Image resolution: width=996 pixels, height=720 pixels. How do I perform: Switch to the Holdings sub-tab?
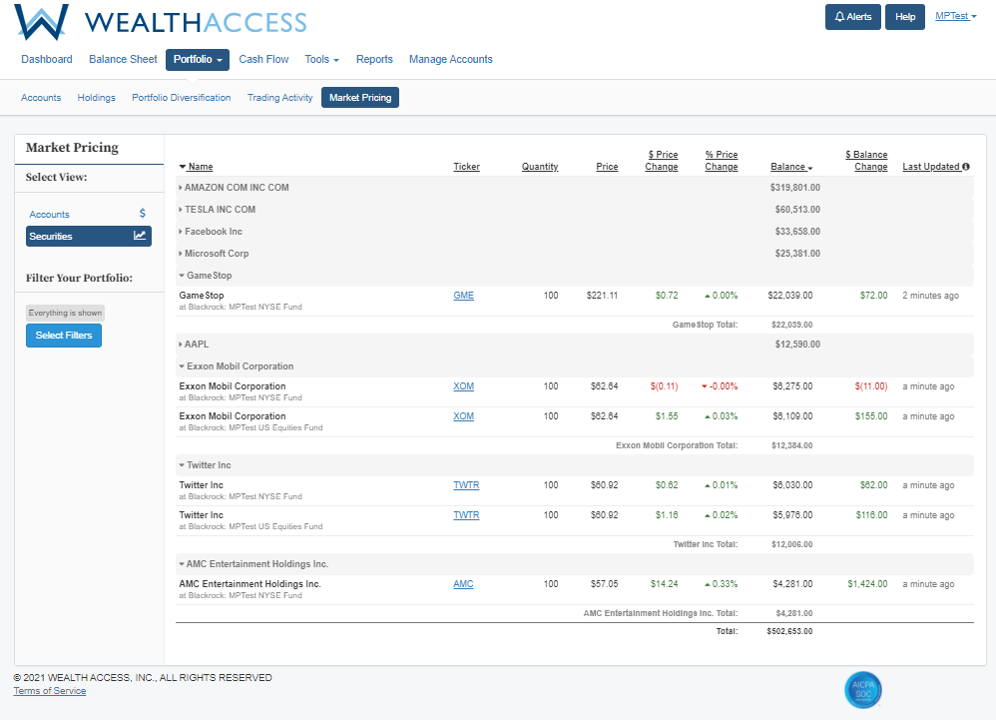97,98
